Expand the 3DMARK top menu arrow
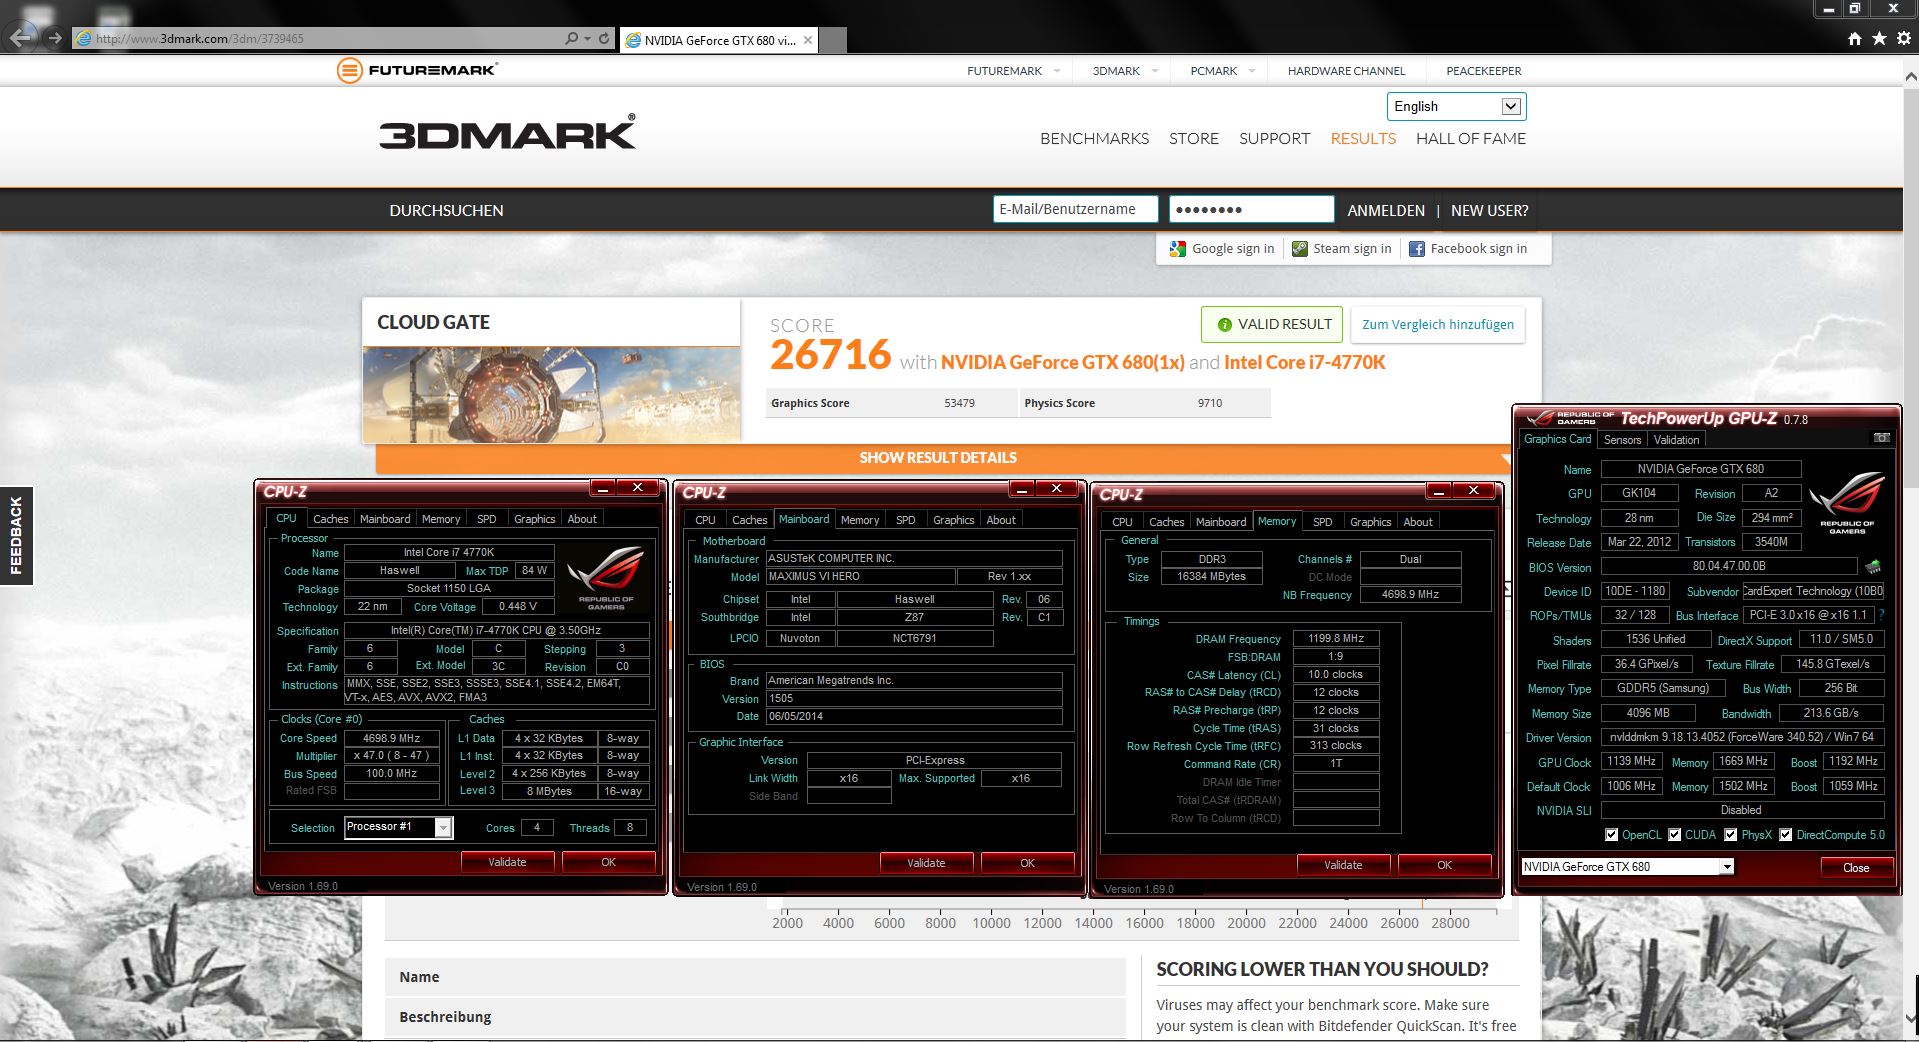This screenshot has height=1042, width=1919. (x=1155, y=71)
